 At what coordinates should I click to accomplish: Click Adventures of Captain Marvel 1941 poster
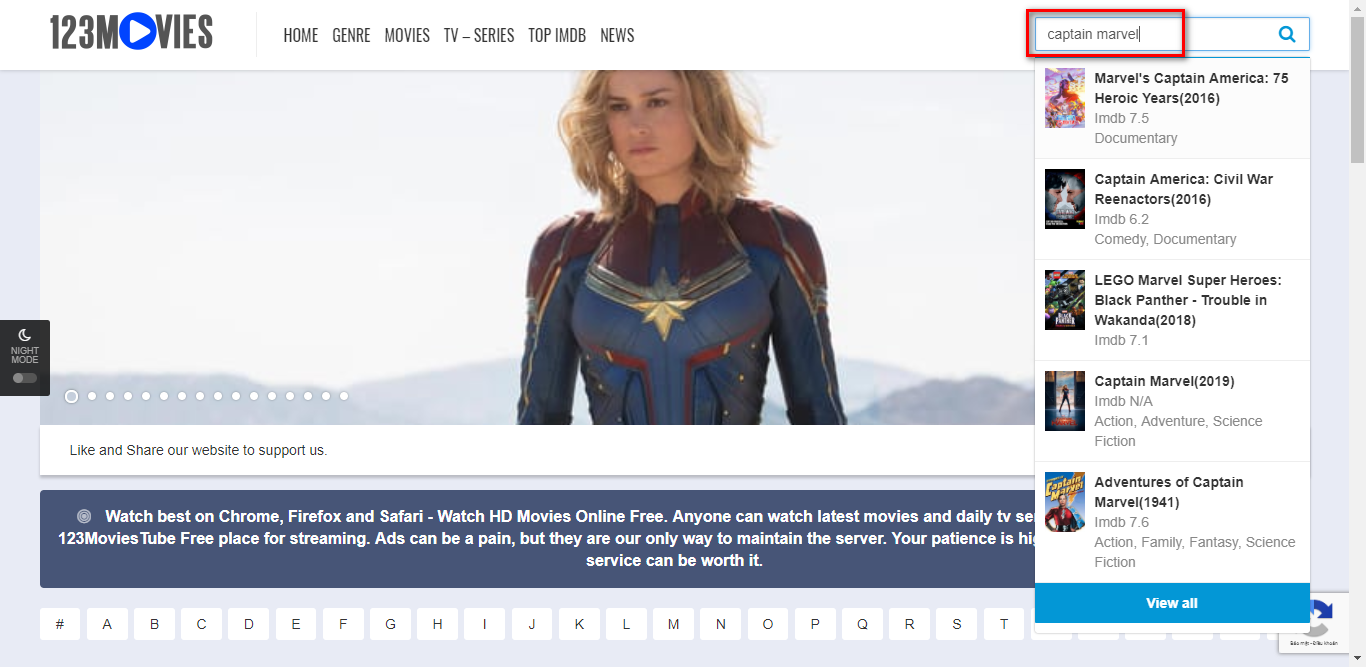click(x=1065, y=502)
